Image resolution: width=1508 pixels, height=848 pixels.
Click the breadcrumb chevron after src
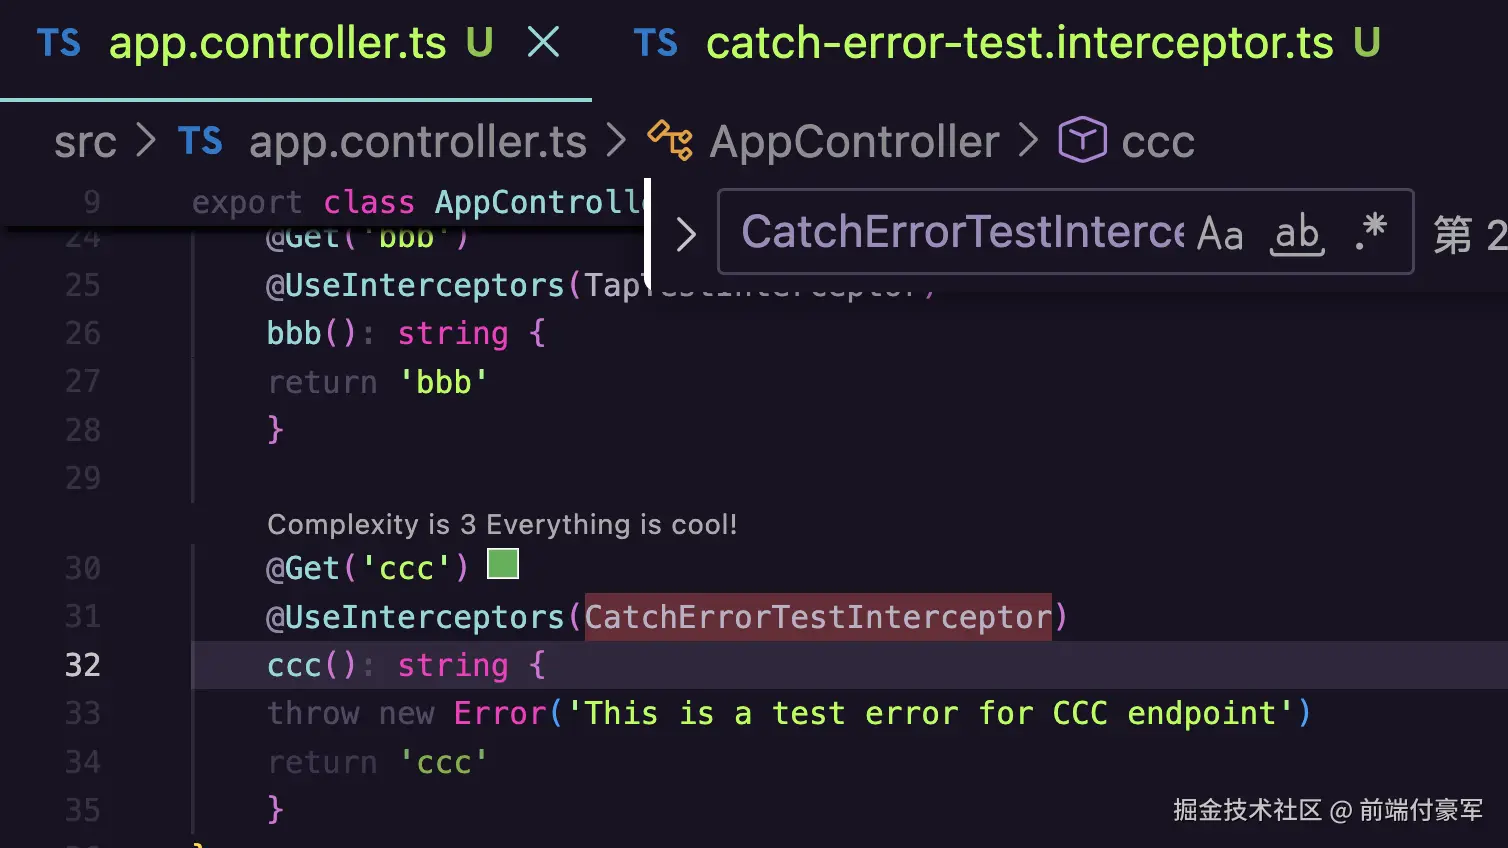pos(146,141)
